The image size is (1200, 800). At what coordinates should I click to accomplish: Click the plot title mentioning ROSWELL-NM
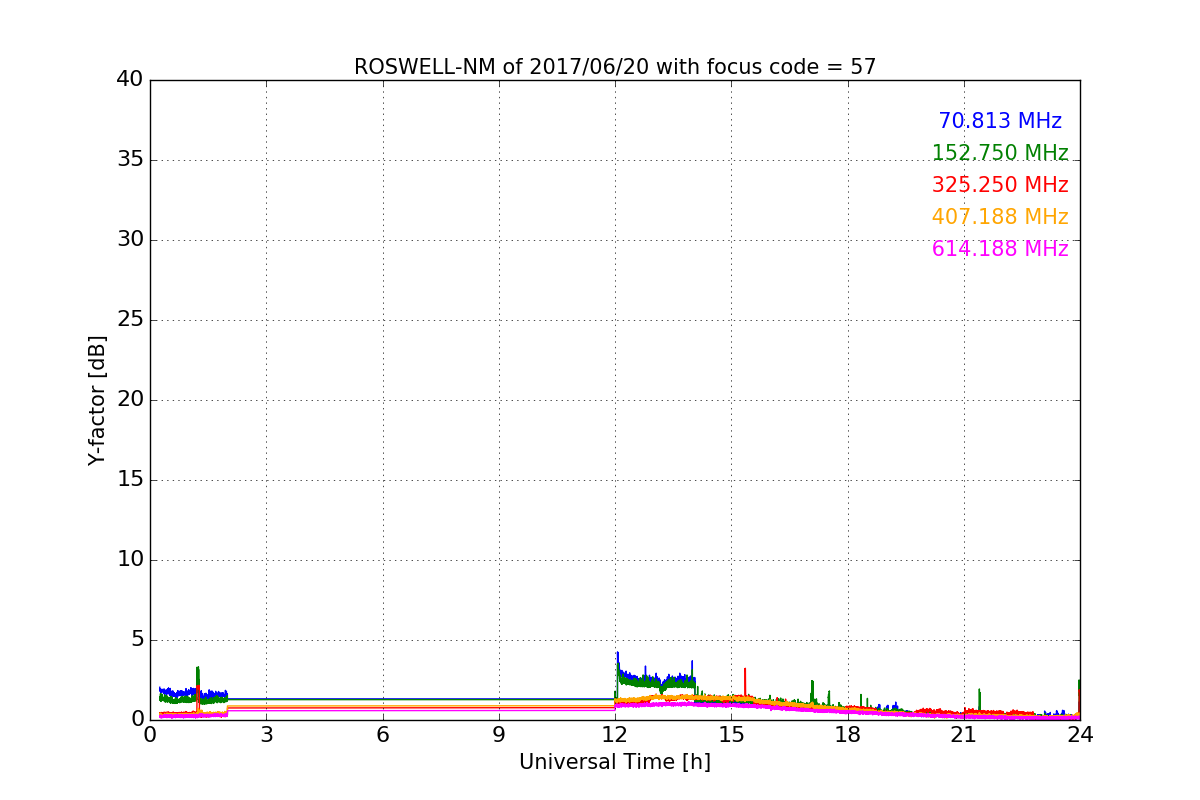click(615, 67)
